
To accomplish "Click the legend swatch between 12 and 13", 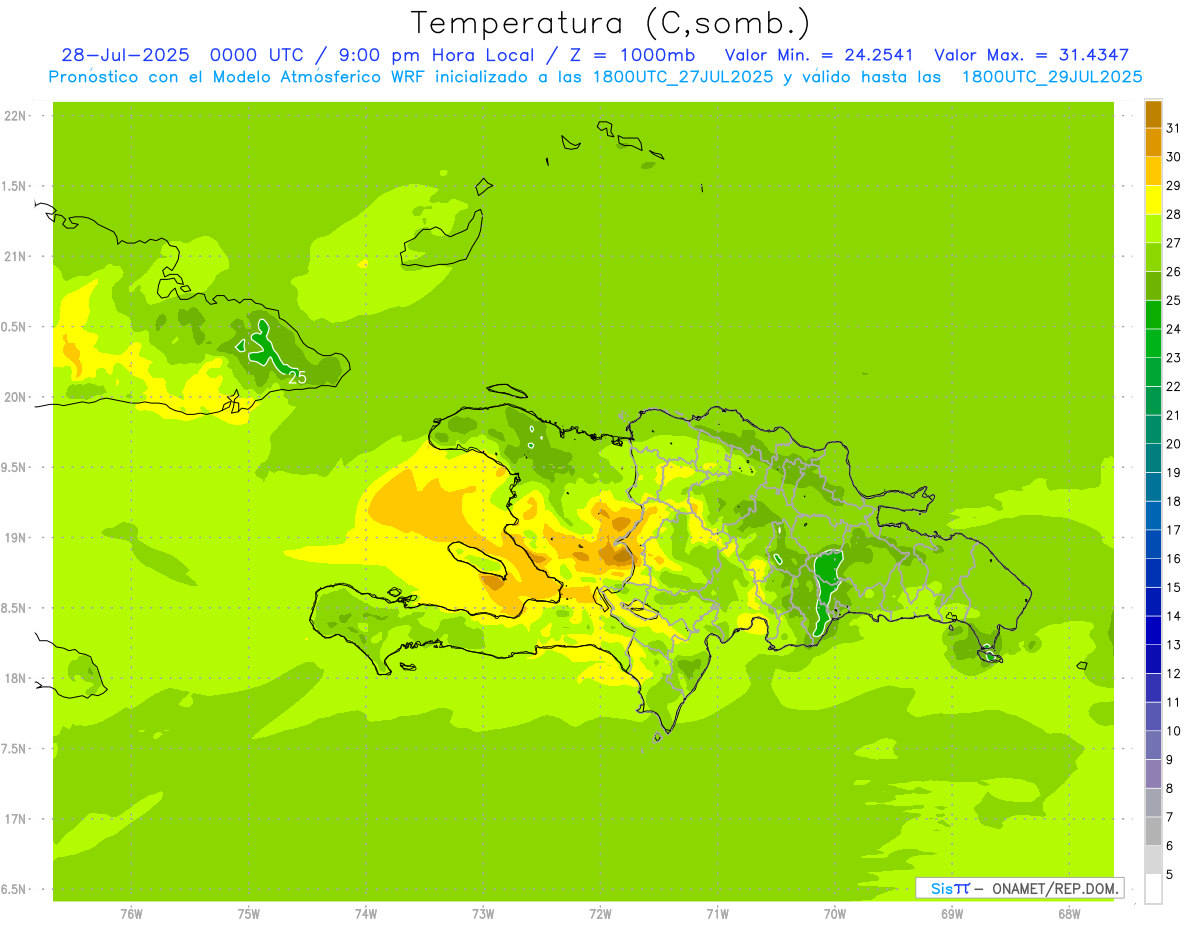I will [x=1153, y=659].
